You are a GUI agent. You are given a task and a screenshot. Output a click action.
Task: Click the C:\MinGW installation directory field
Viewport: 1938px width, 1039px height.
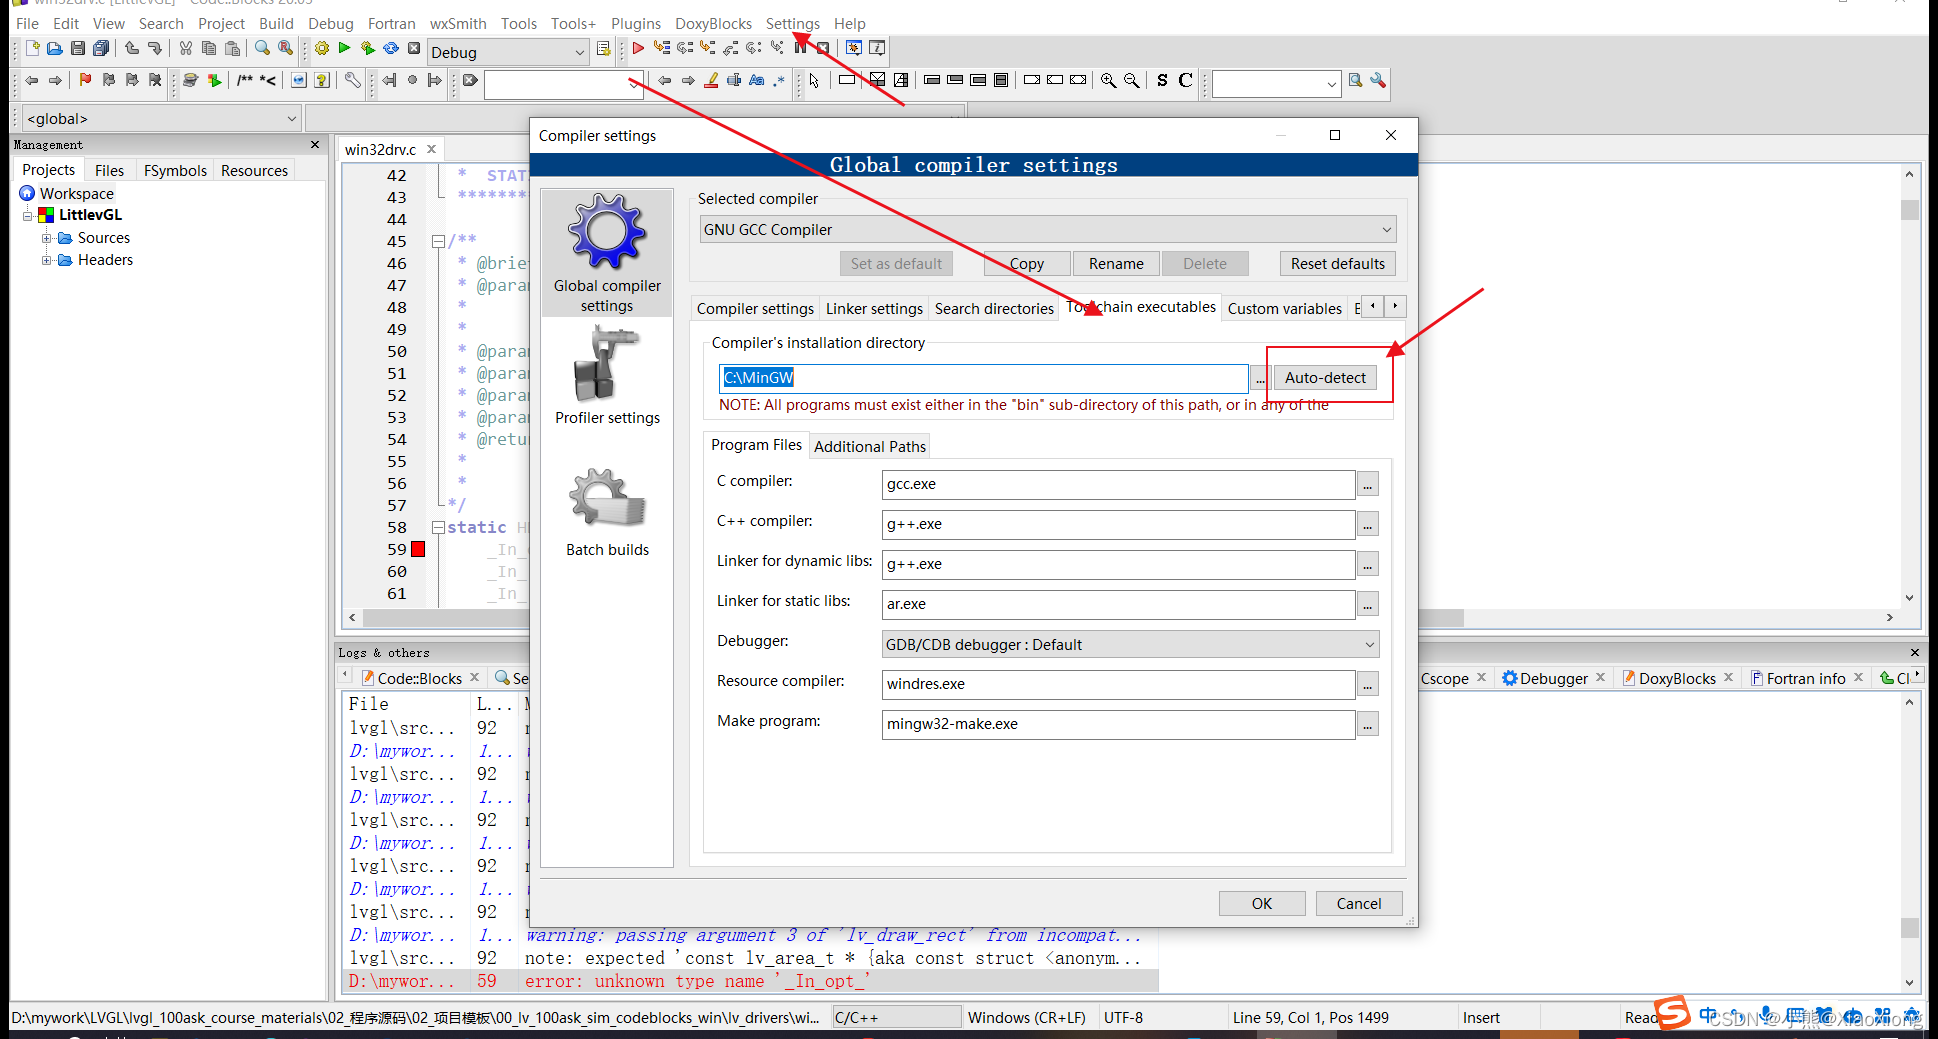pos(984,377)
